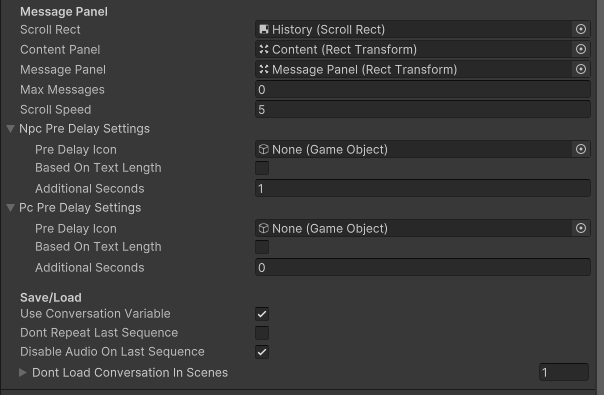This screenshot has width=604, height=395.
Task: Click the Npc Pre Delay Icon label
Action: [x=76, y=150]
